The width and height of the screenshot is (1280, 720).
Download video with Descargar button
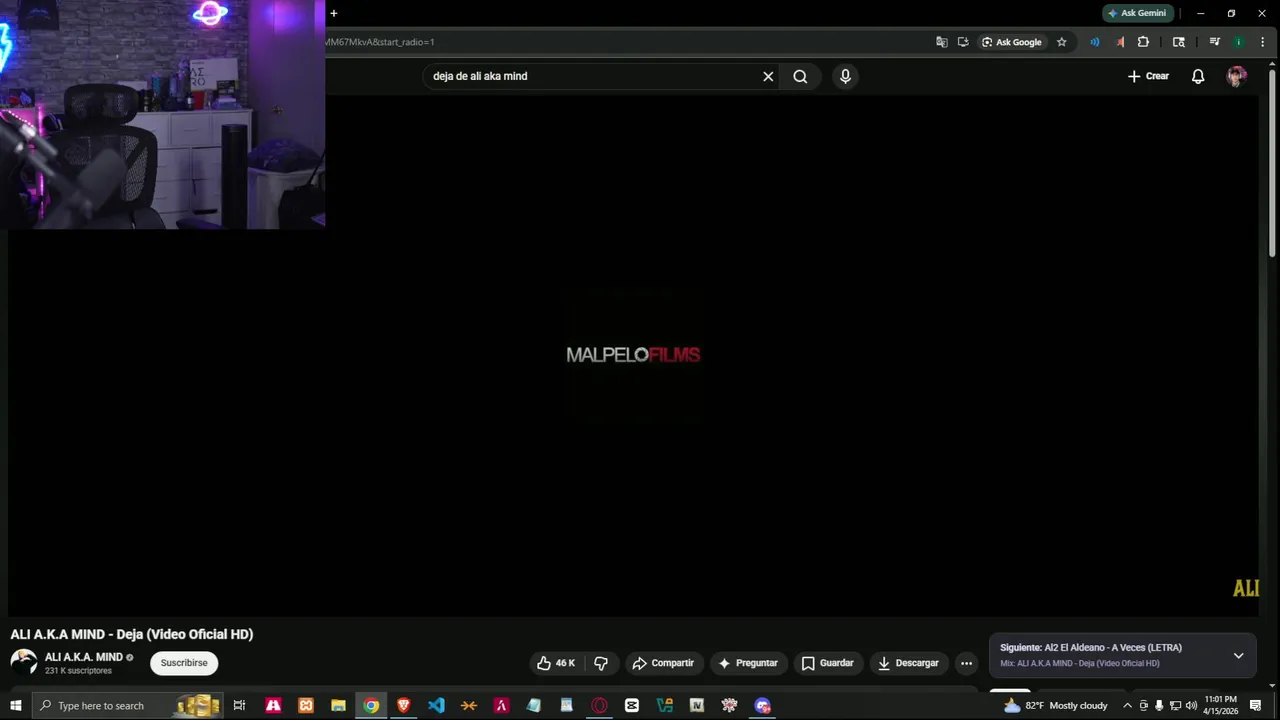point(908,663)
